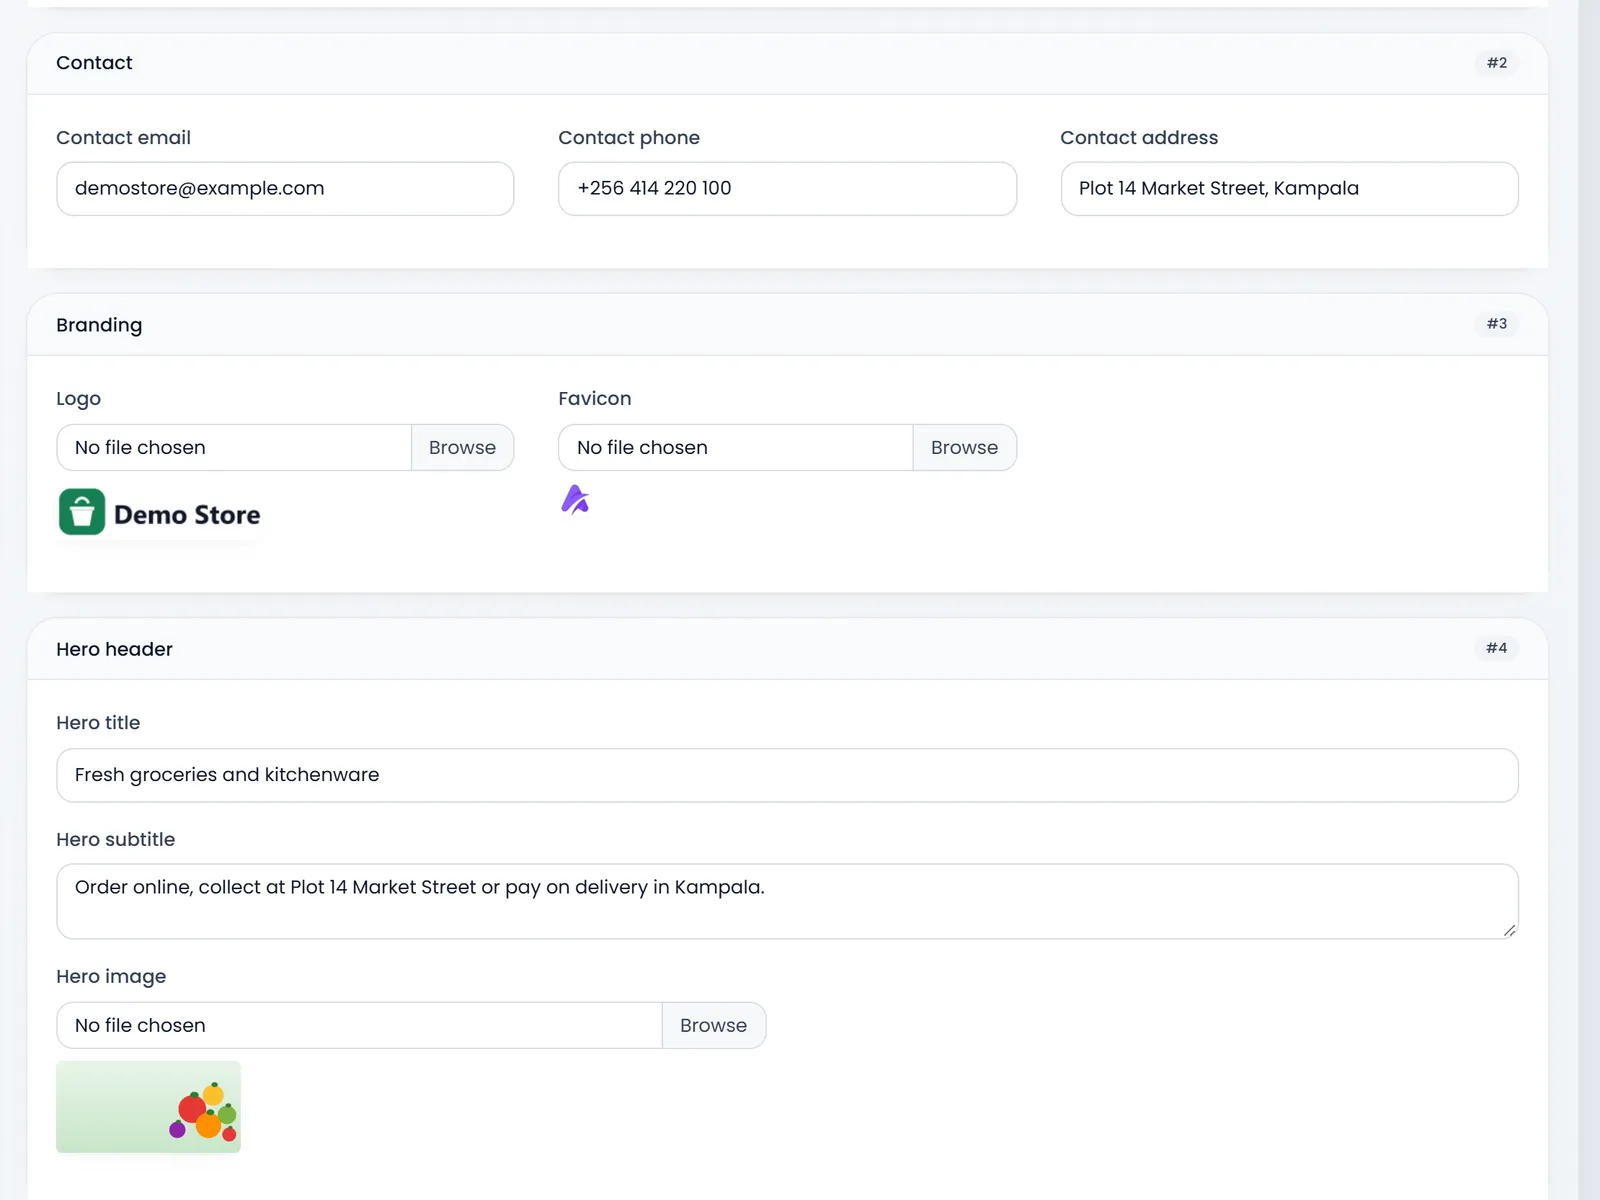Screen dimensions: 1600x1200
Task: Click the Favicon 'No file chosen' field
Action: pyautogui.click(x=736, y=448)
